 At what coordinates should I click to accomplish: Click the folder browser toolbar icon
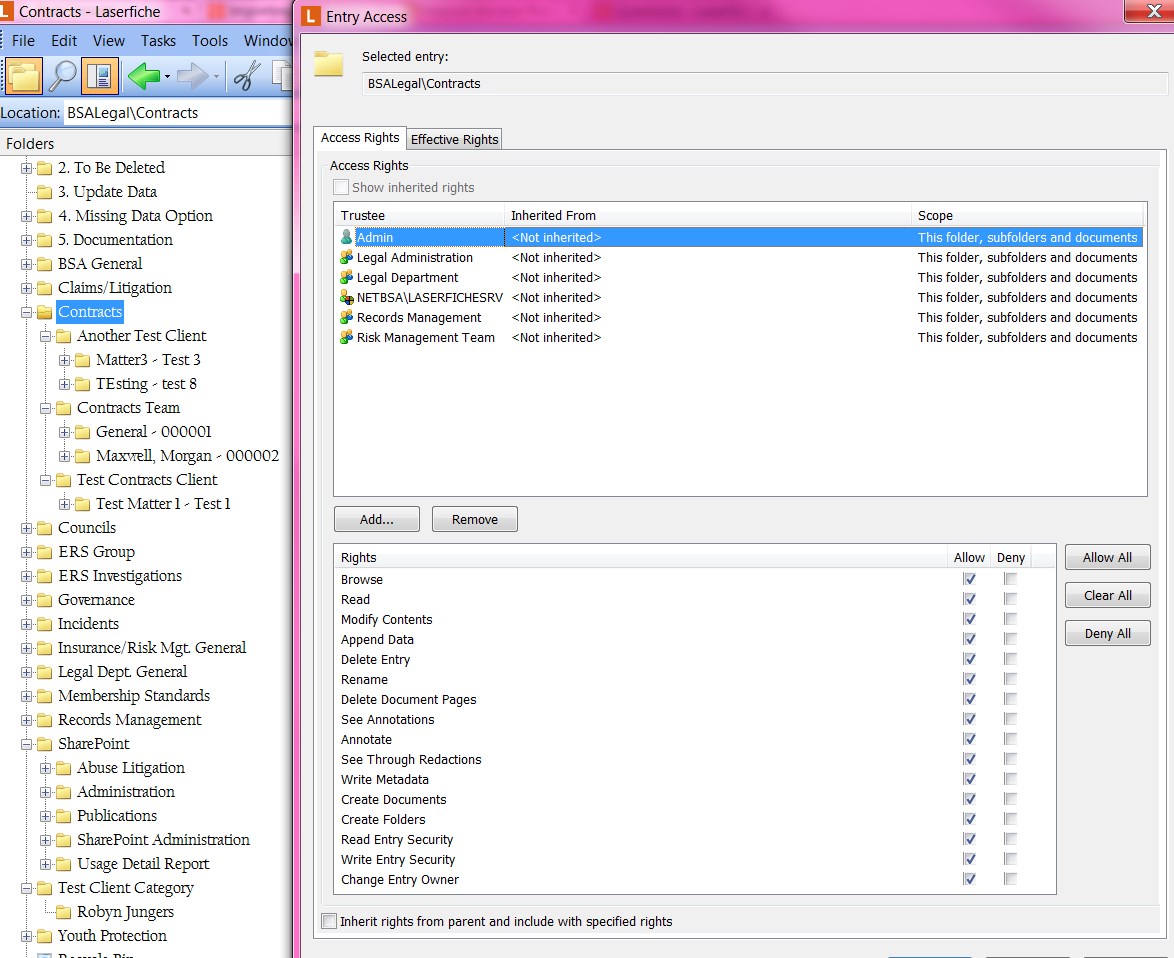click(x=24, y=76)
